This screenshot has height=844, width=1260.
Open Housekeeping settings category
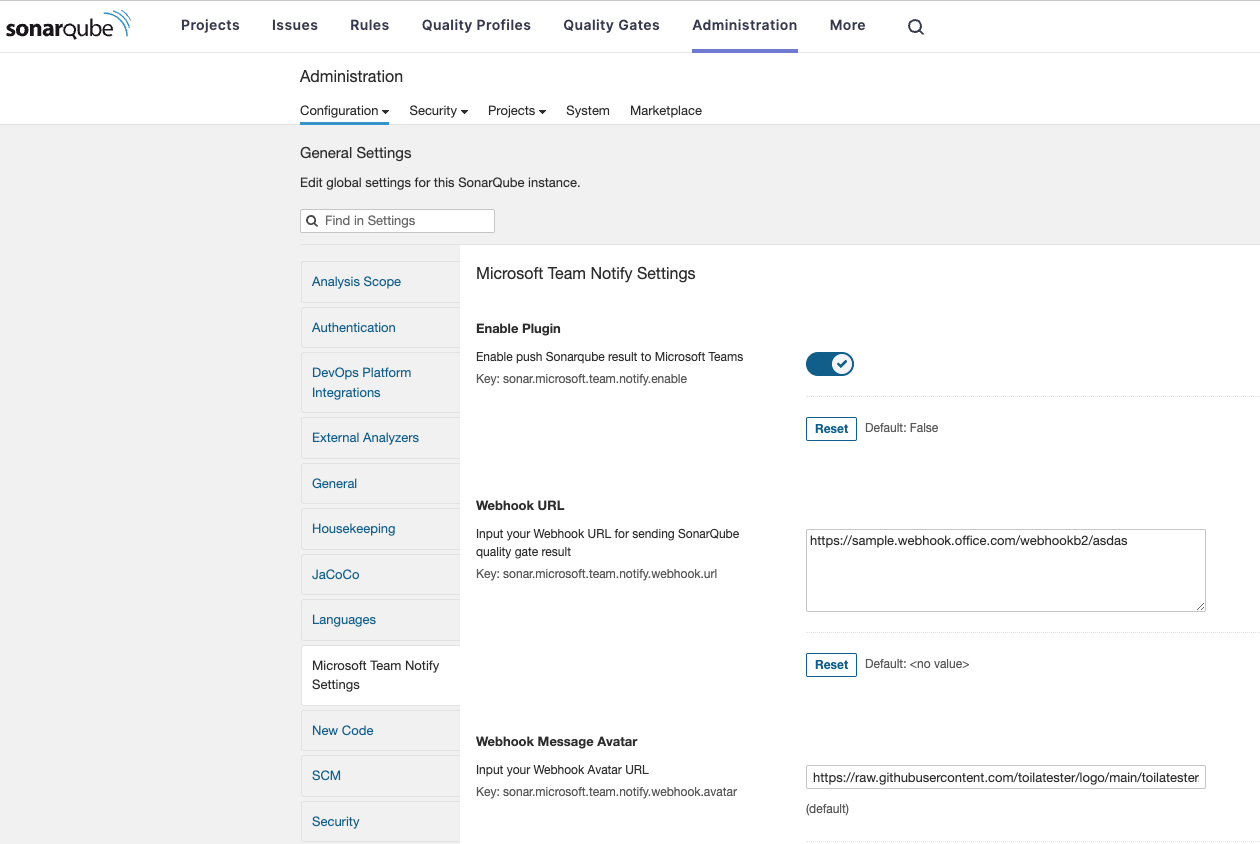380,529
